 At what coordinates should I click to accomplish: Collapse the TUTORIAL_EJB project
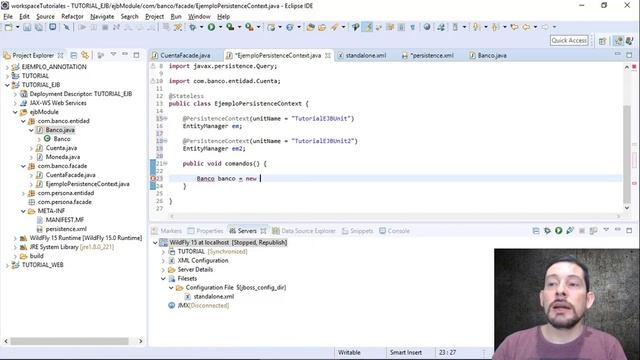(7, 85)
